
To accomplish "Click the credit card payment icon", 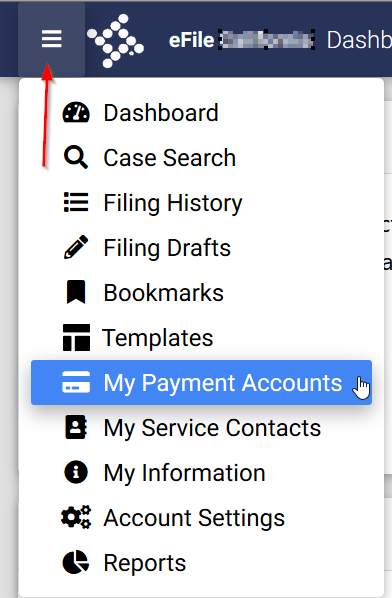I will click(x=76, y=382).
